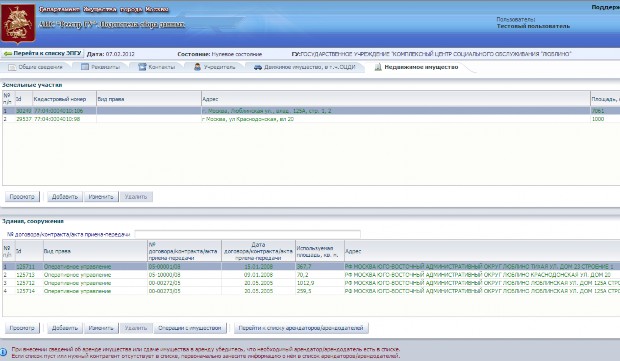Click the person icon of Учредитель tab
Image resolution: width=620 pixels, height=361 pixels.
(197, 67)
